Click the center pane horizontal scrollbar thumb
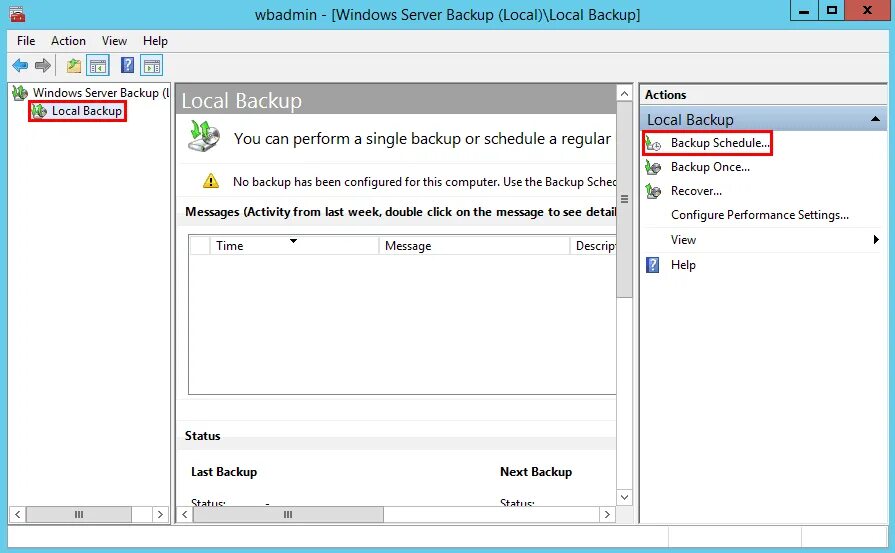This screenshot has width=895, height=553. (288, 515)
